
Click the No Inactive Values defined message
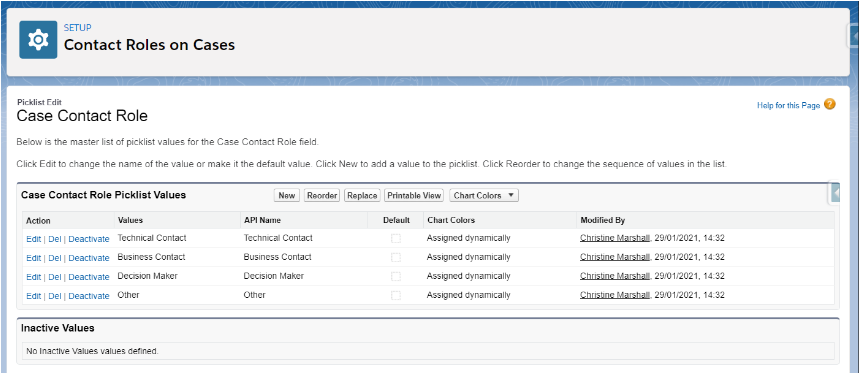click(92, 351)
